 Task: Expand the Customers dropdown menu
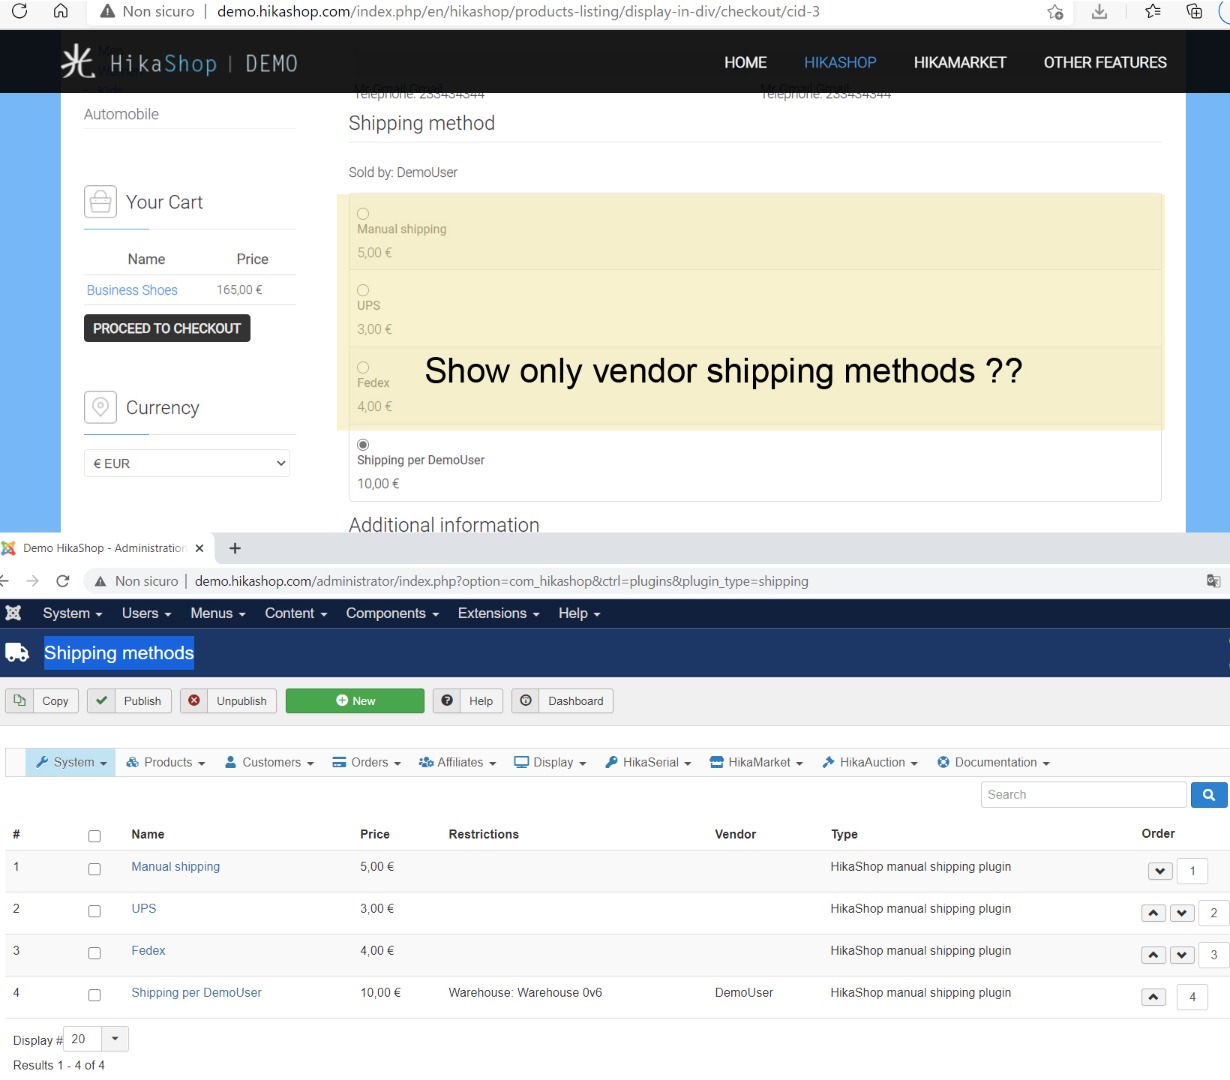[270, 762]
